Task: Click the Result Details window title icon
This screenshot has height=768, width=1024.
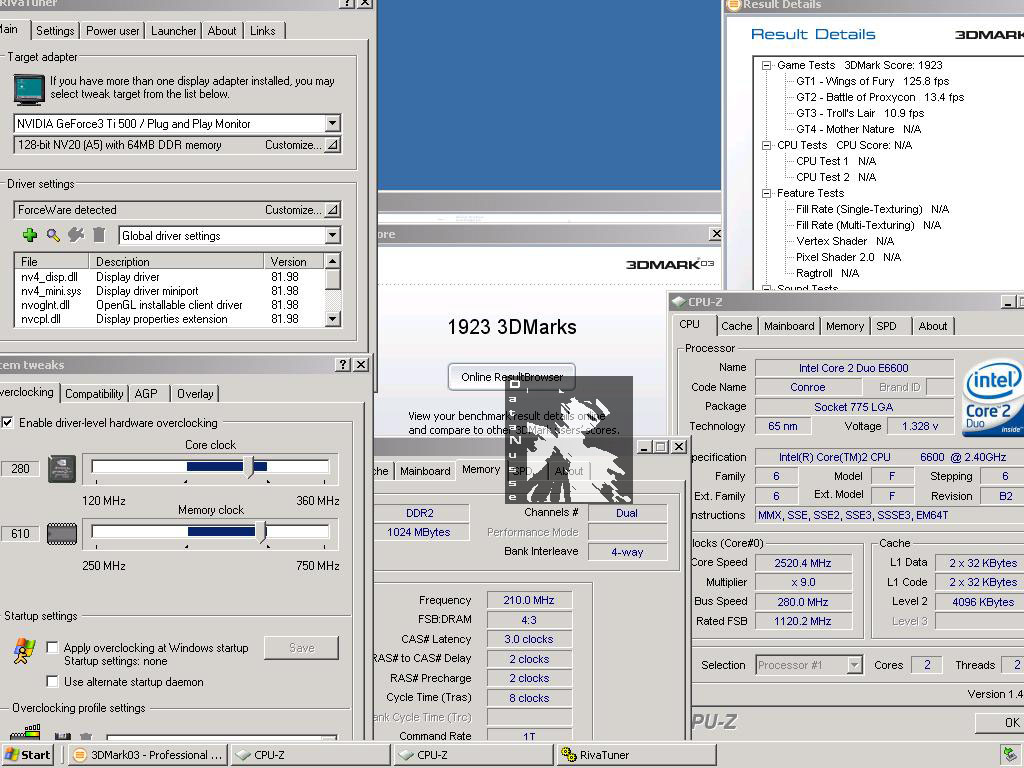Action: [x=734, y=5]
